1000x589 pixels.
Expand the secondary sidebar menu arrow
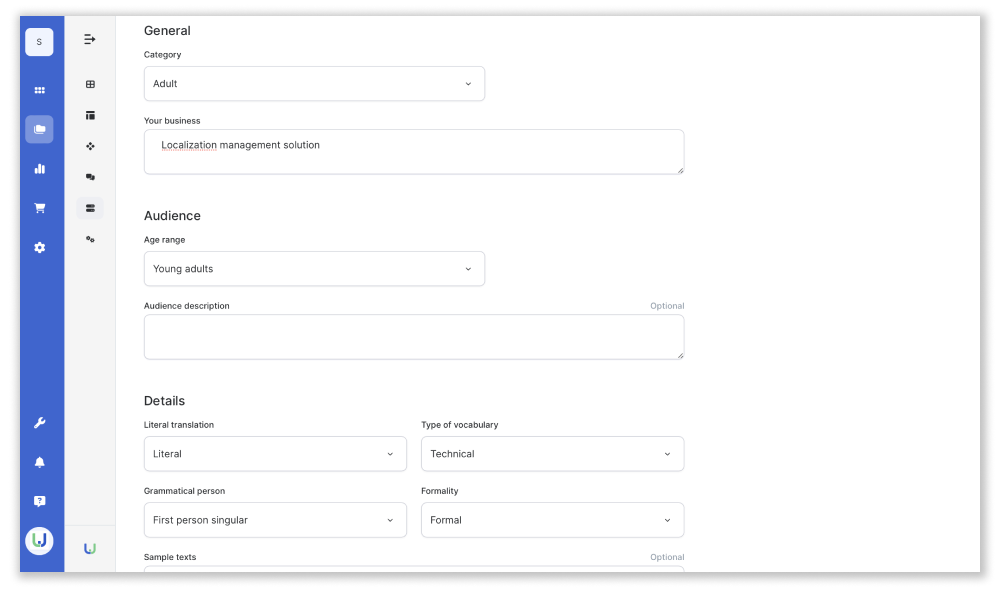pos(90,40)
